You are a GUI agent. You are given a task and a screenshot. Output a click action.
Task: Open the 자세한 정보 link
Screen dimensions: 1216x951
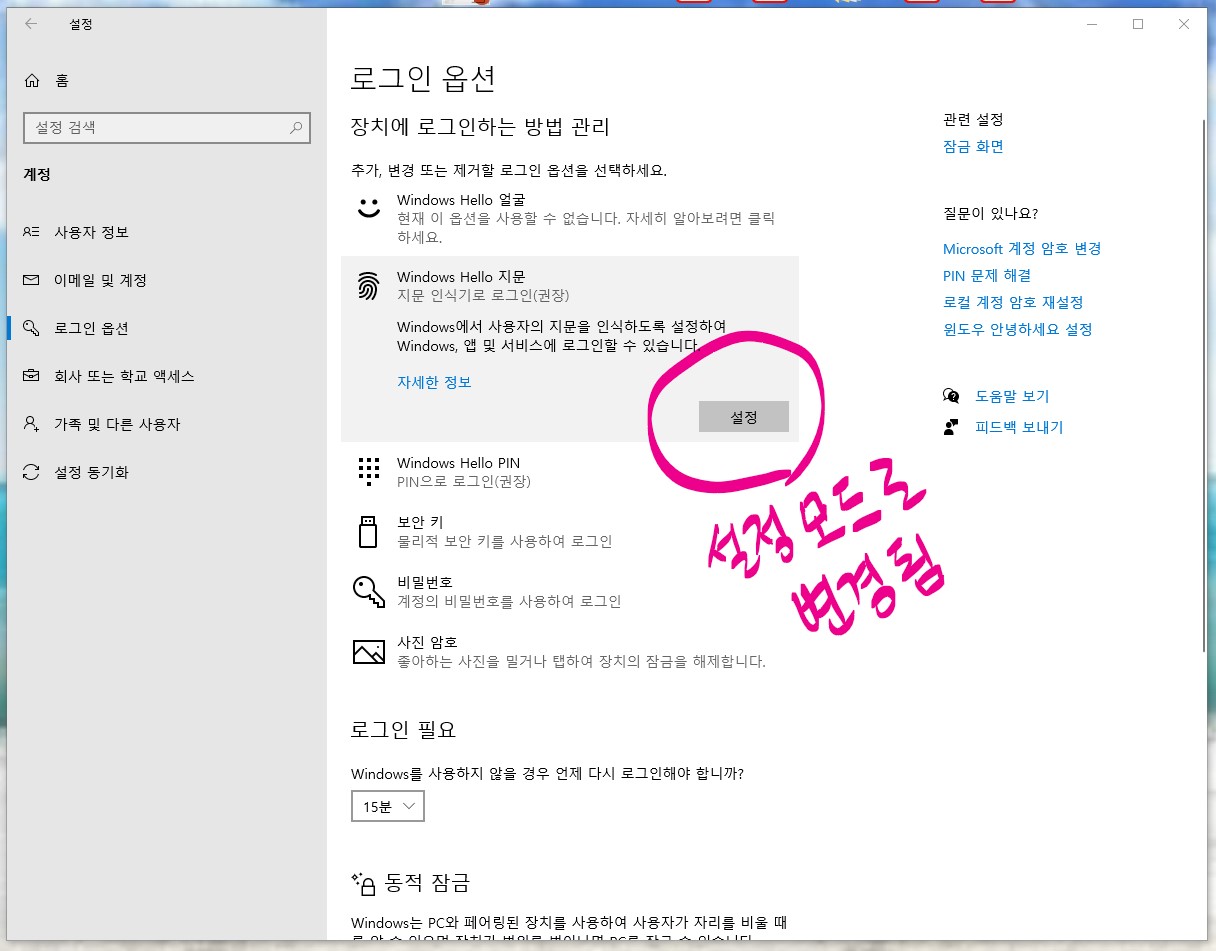coord(434,382)
